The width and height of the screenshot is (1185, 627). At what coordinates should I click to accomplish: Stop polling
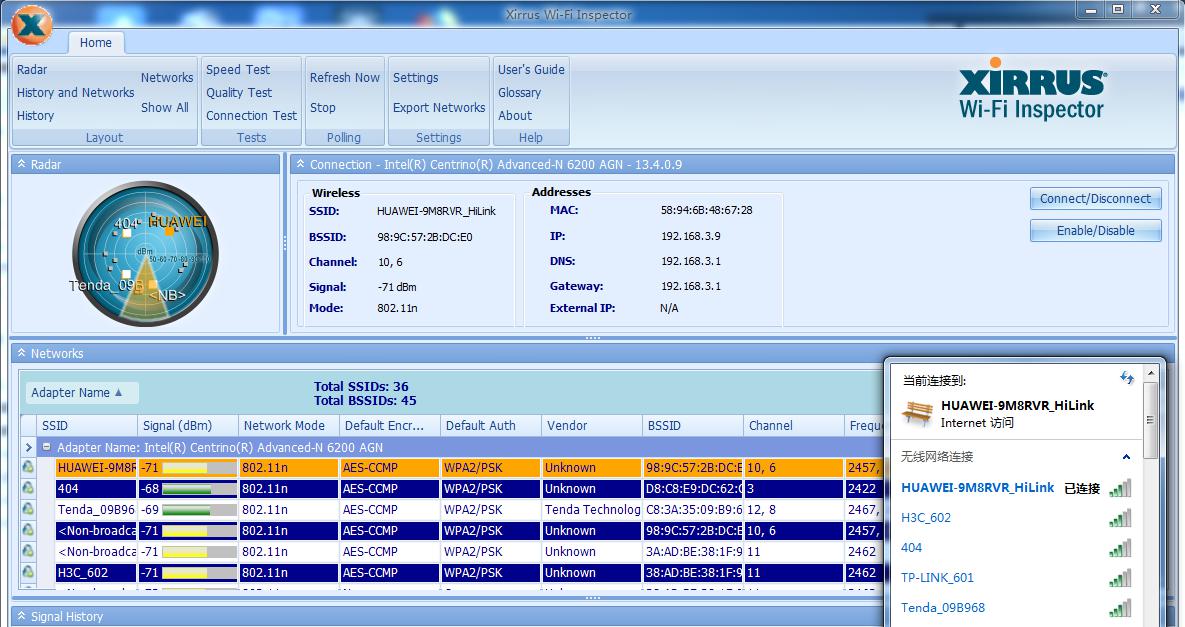pos(323,107)
